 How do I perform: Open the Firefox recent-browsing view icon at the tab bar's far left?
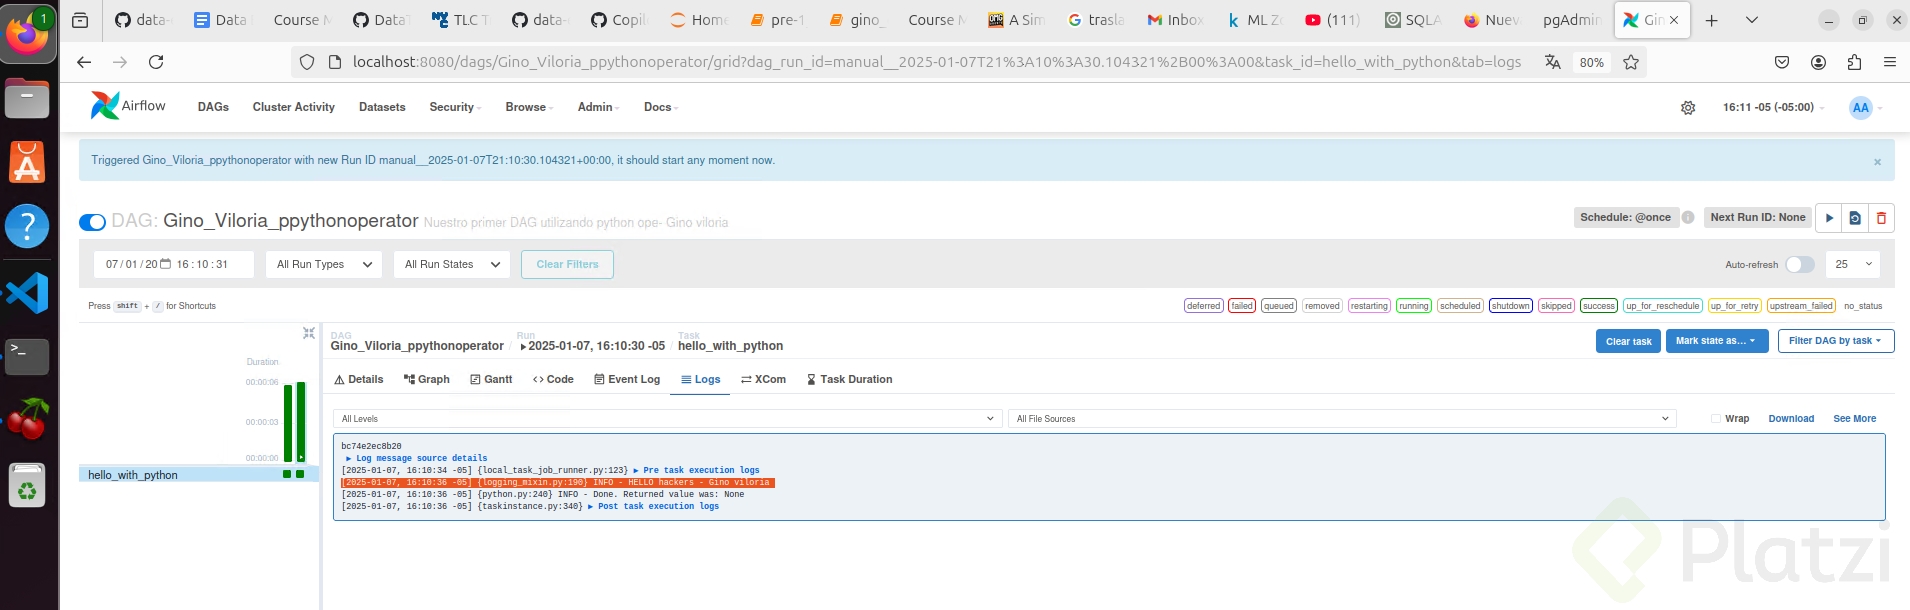pyautogui.click(x=81, y=20)
